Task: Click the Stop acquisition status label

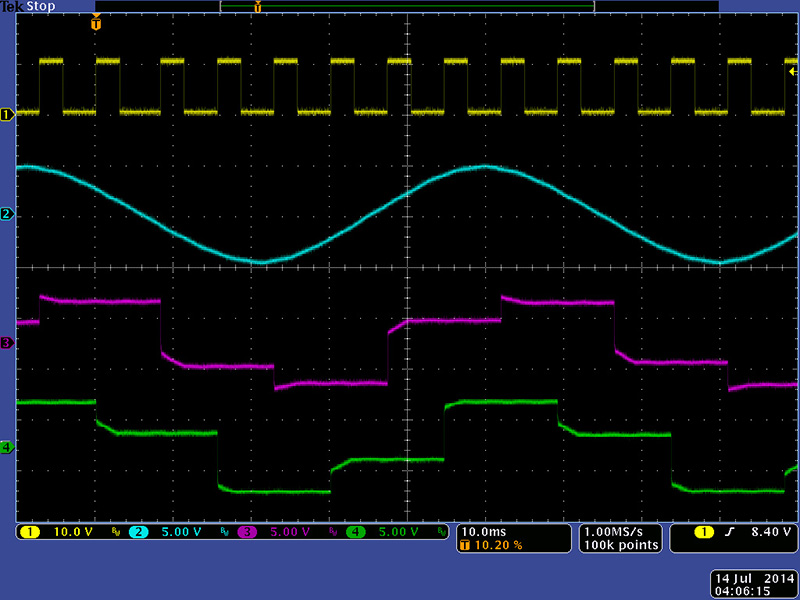Action: [x=39, y=6]
